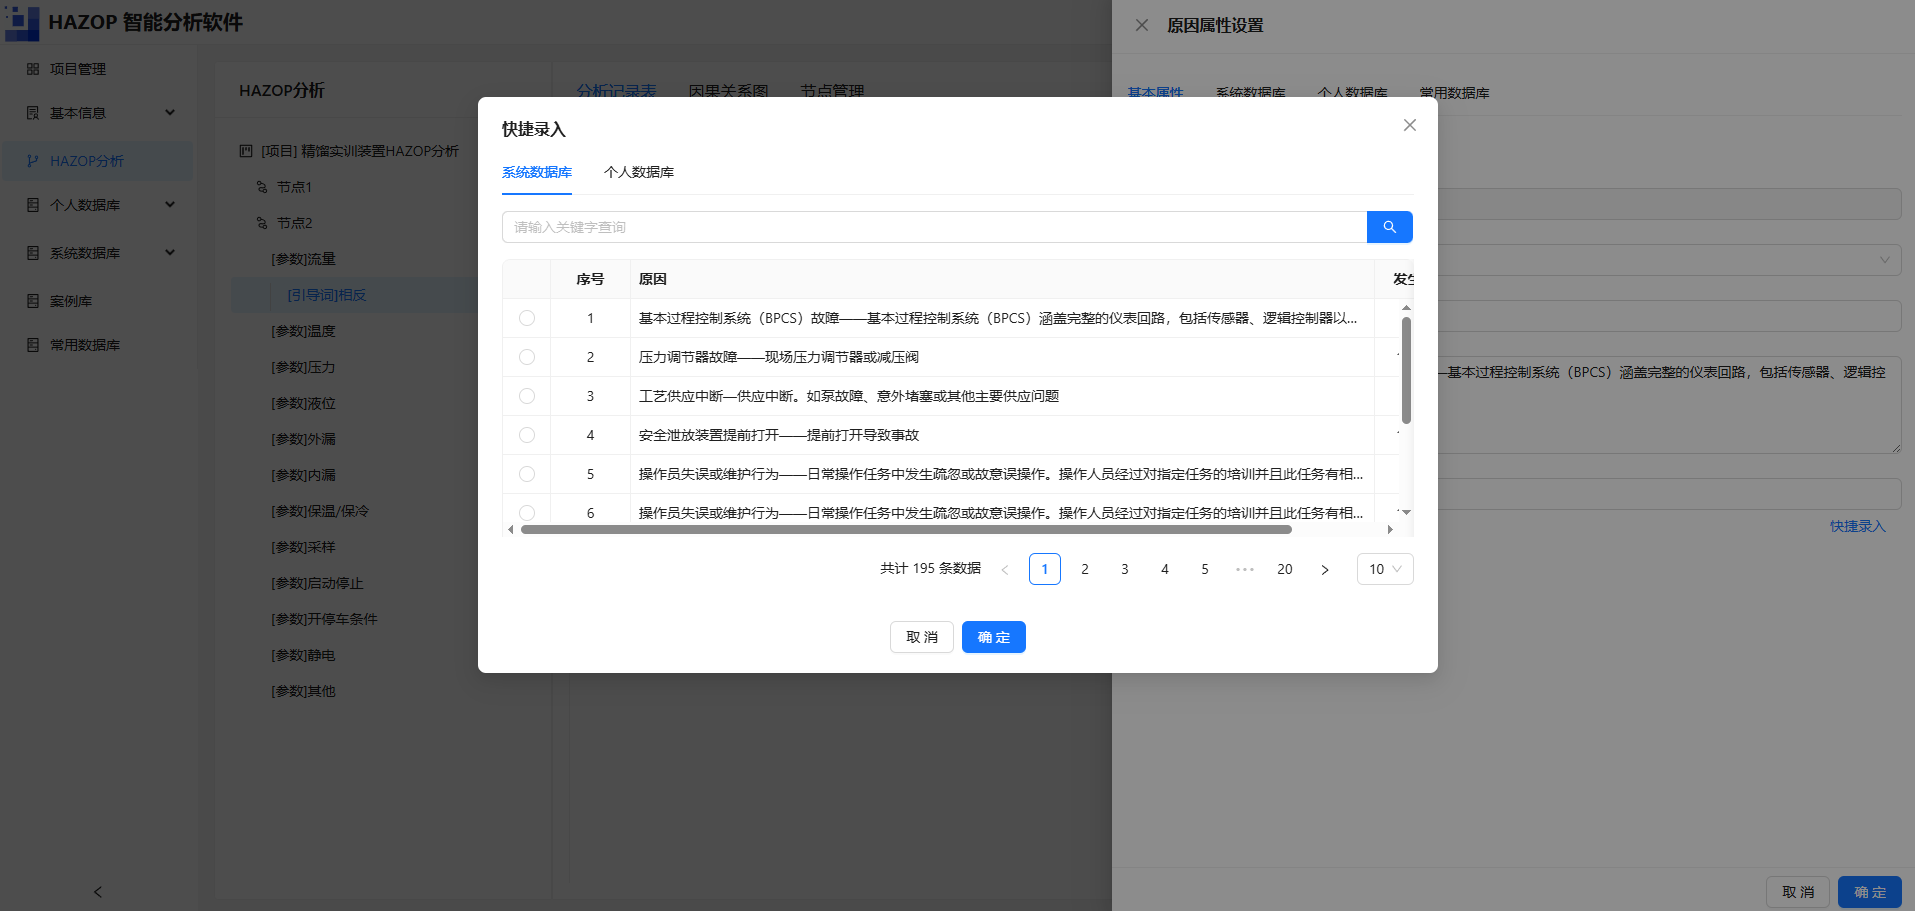Select the 系统数据库 tab in dialog

(537, 172)
